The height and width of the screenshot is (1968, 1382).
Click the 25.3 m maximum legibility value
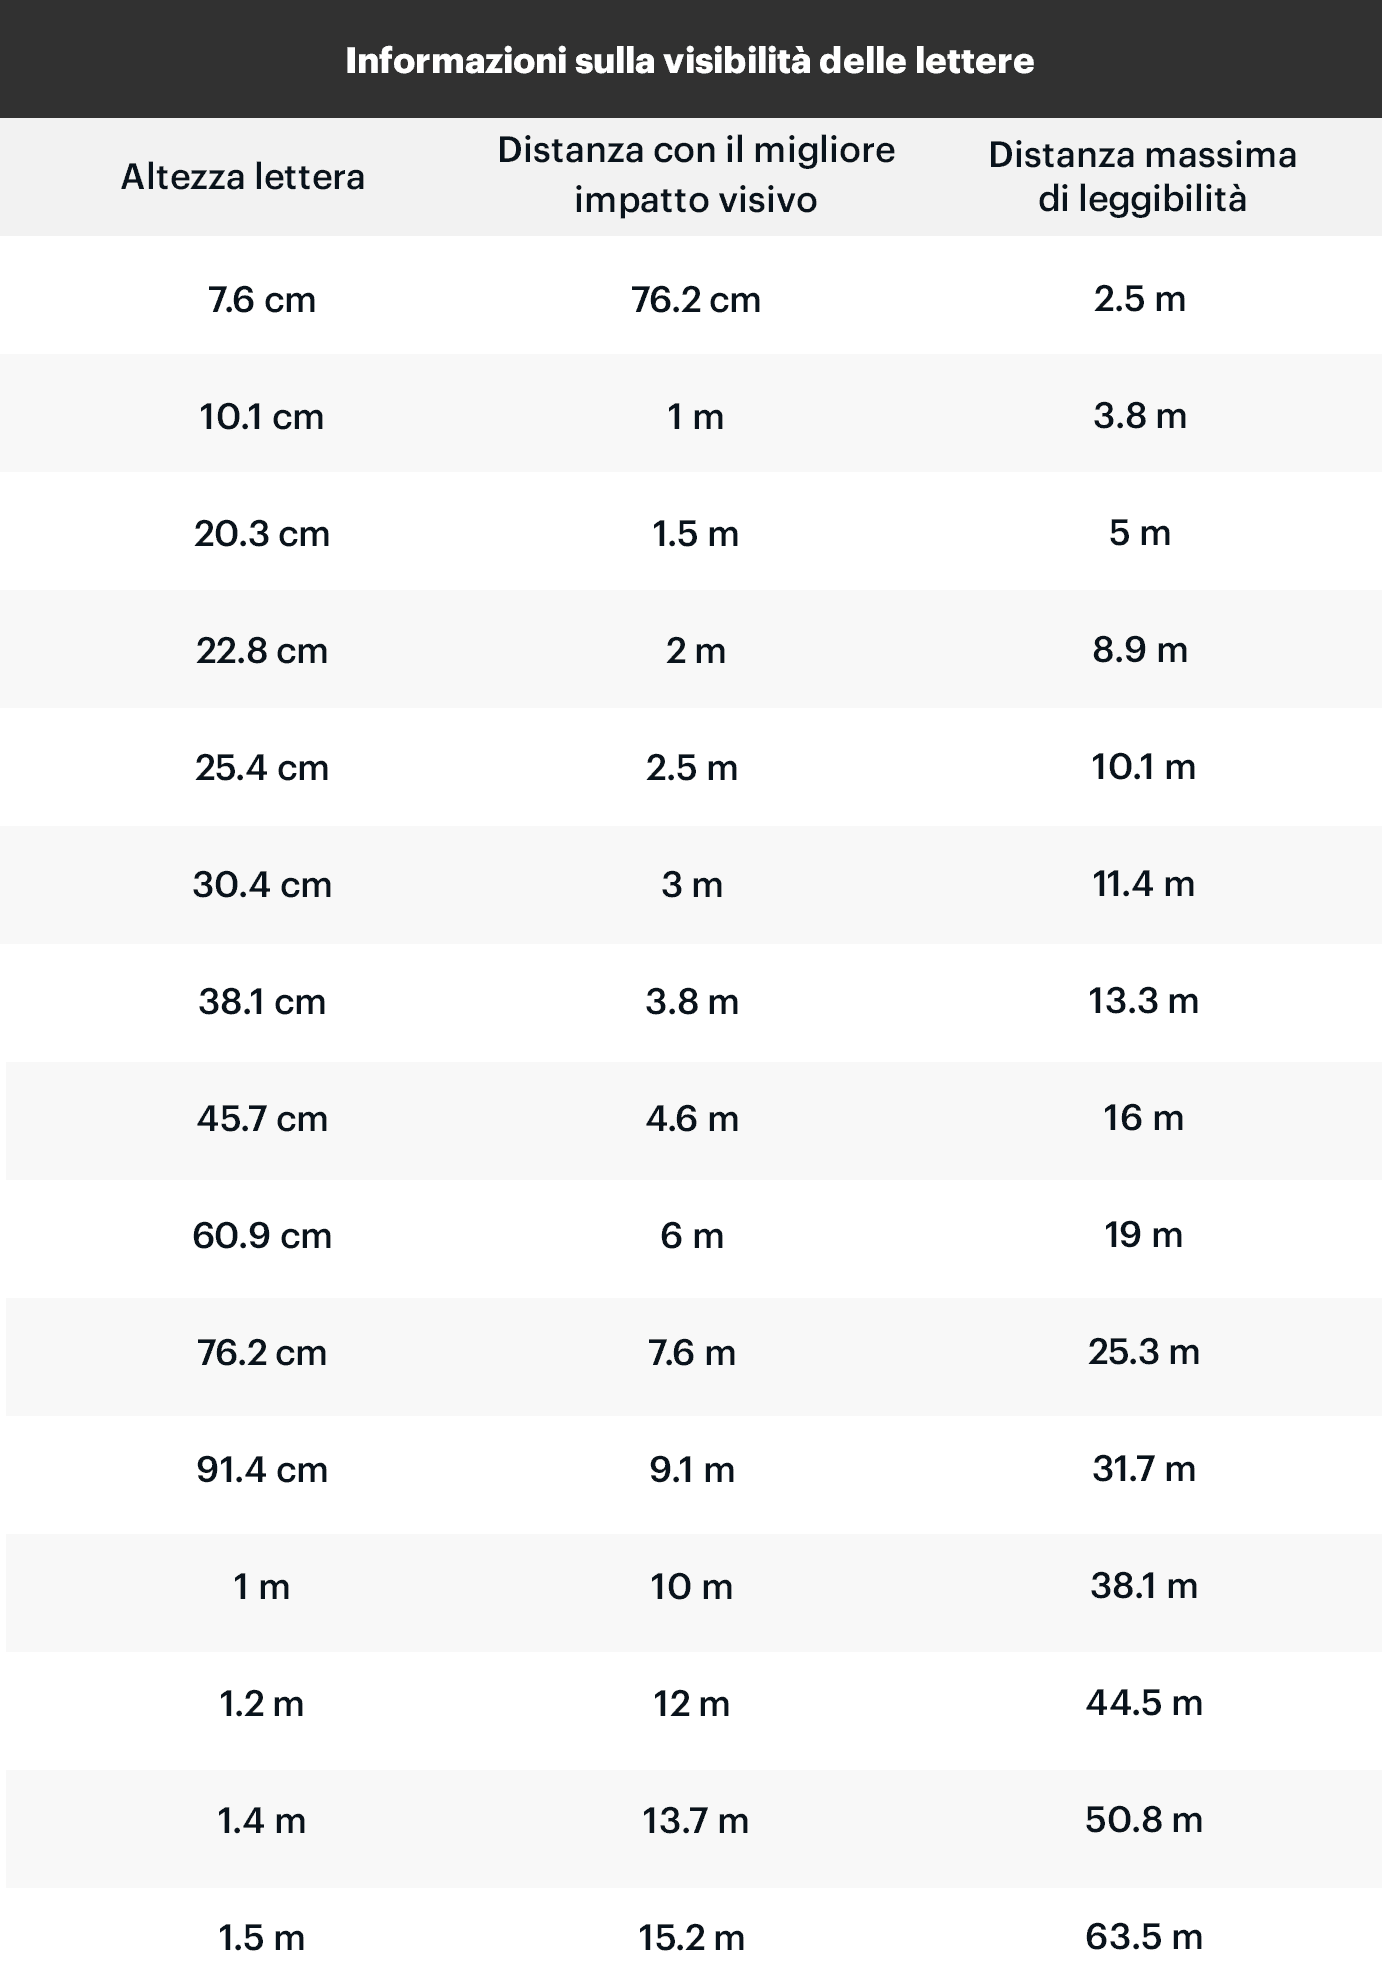point(1143,1352)
